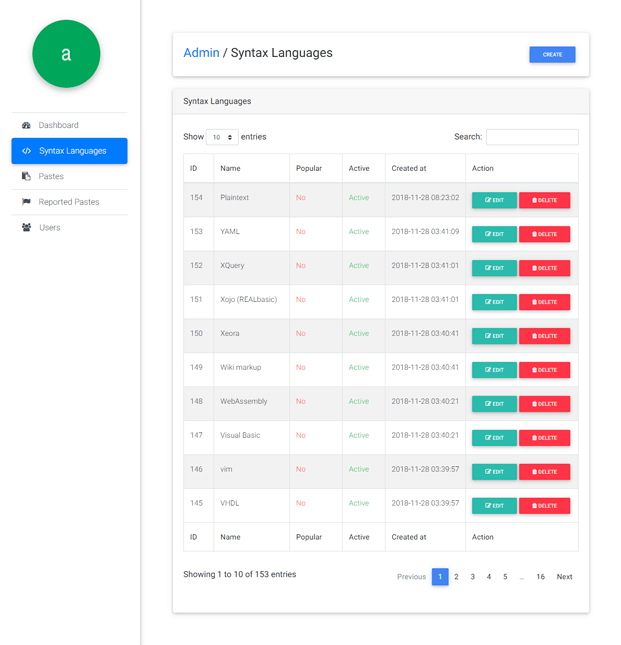Image resolution: width=621 pixels, height=645 pixels.
Task: Jump to last page 16
Action: pos(540,577)
